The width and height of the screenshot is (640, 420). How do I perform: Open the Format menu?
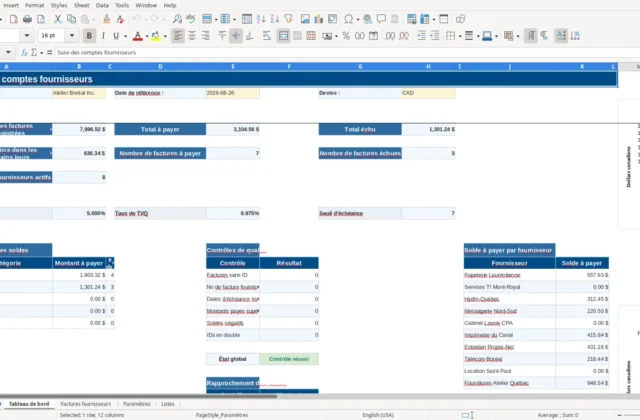click(34, 5)
